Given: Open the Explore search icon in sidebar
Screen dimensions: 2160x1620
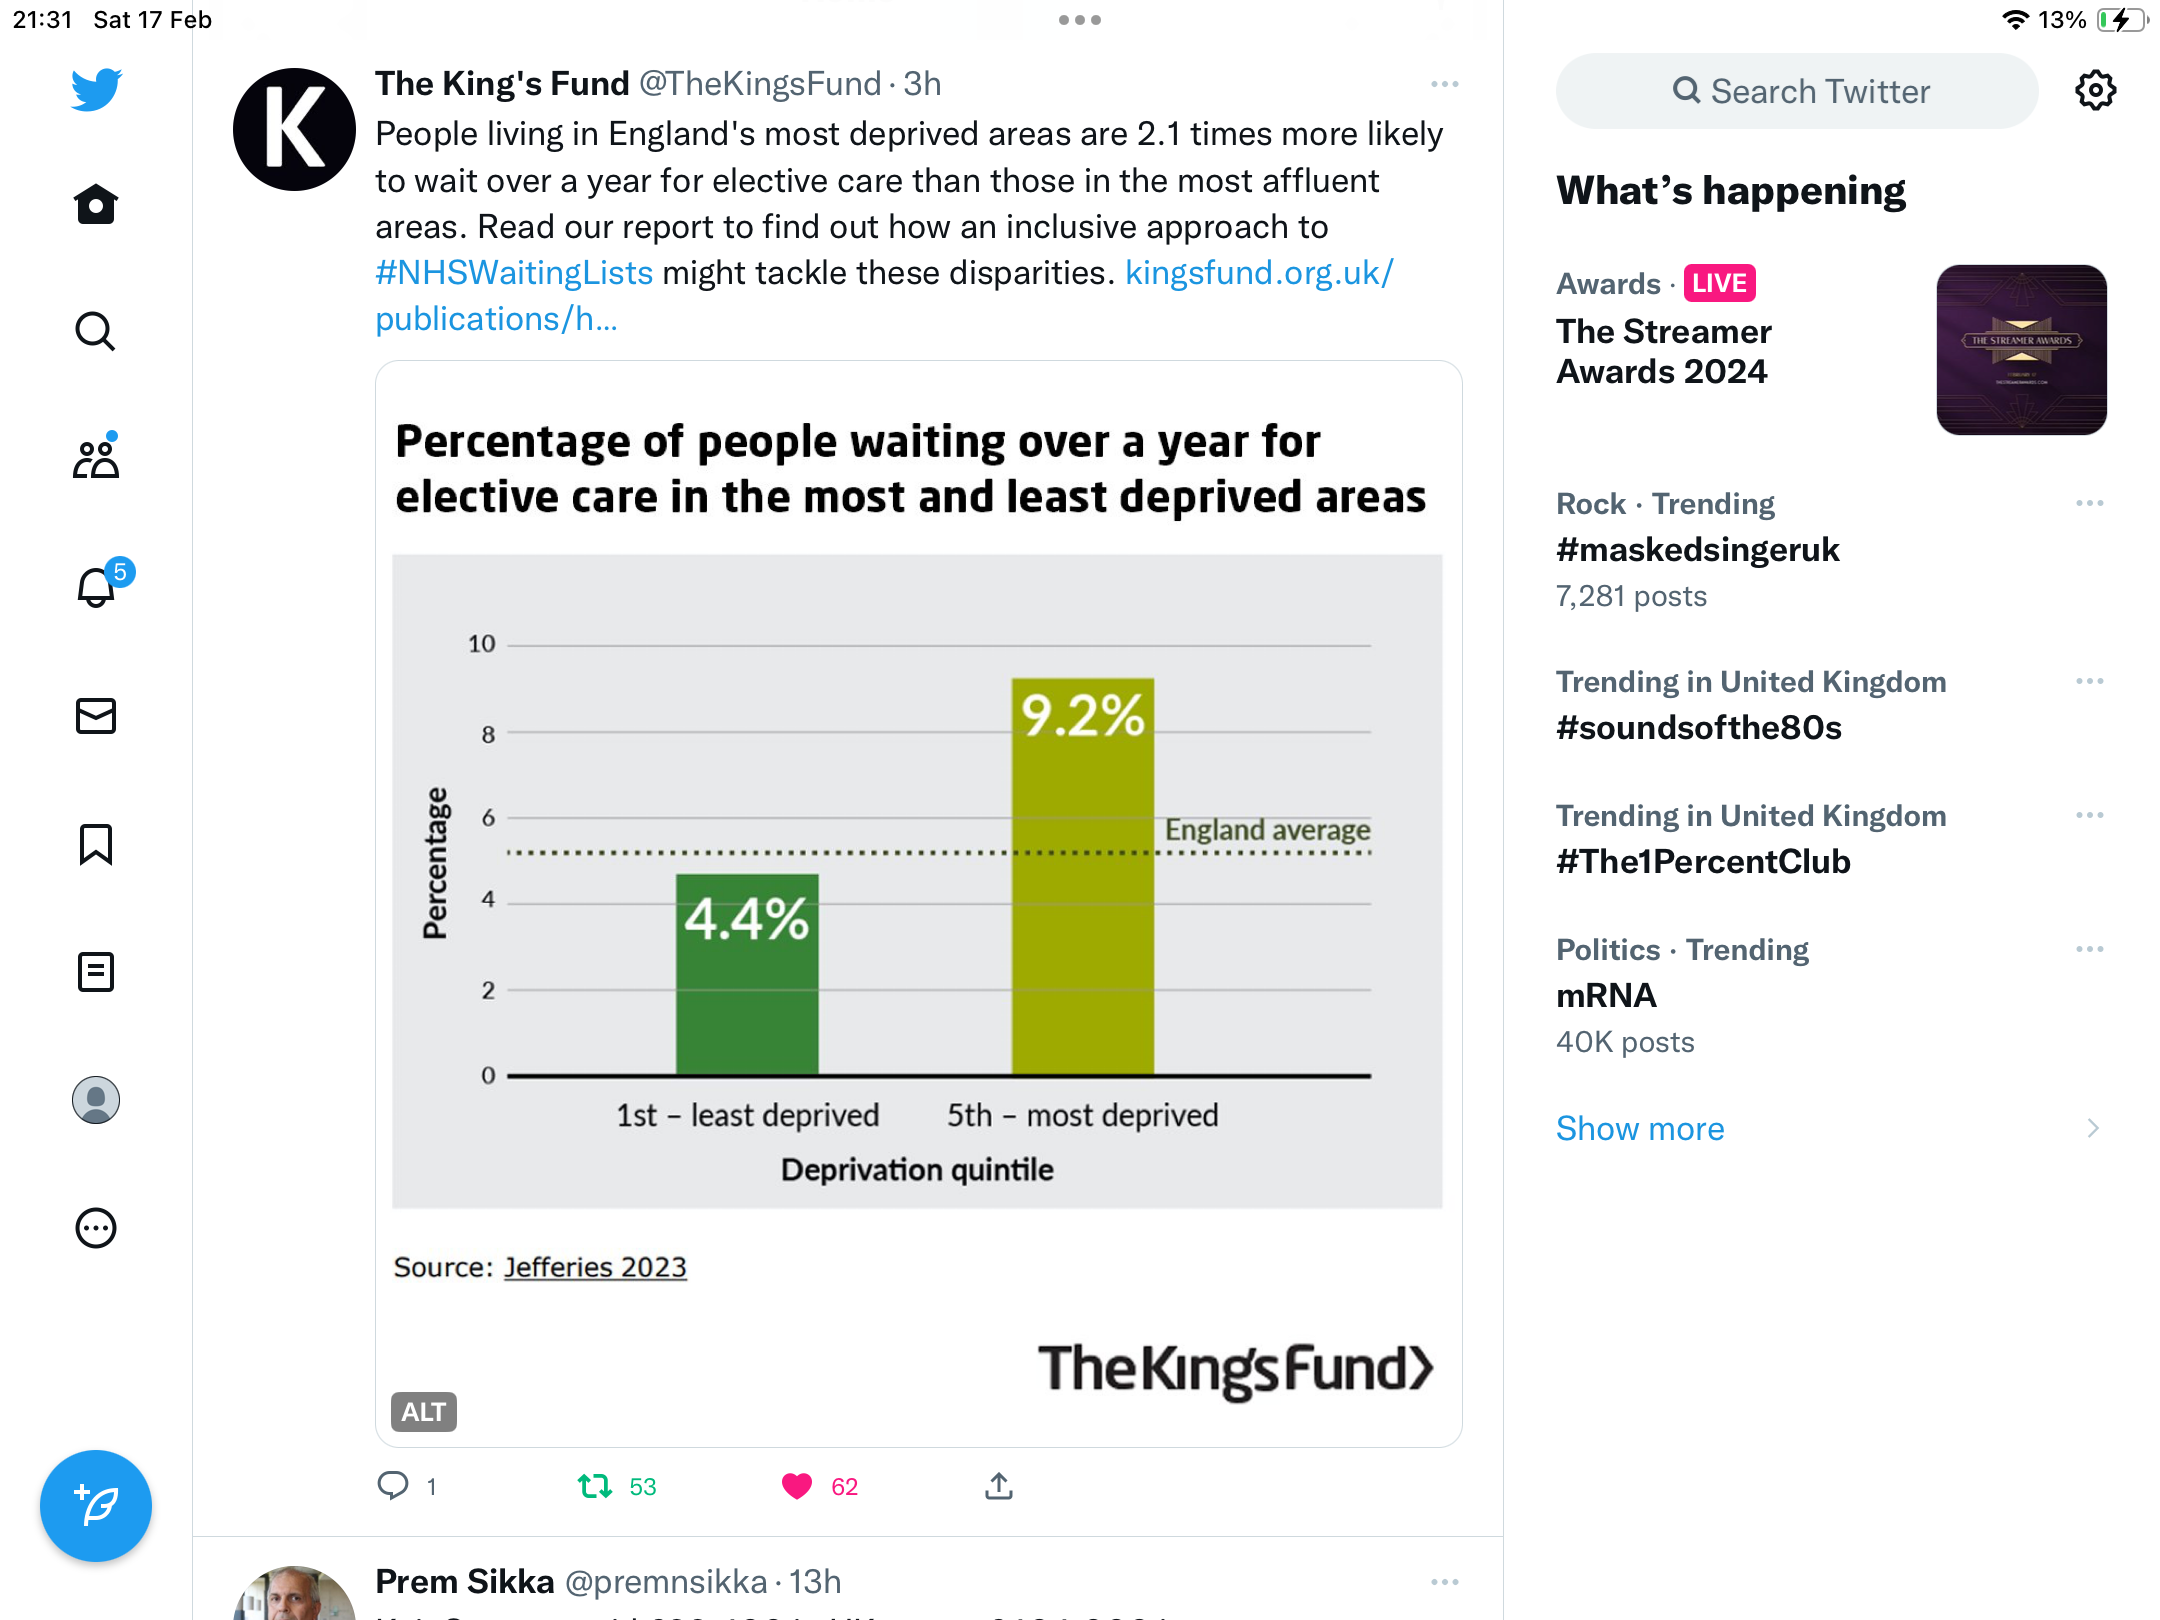Looking at the screenshot, I should (96, 332).
